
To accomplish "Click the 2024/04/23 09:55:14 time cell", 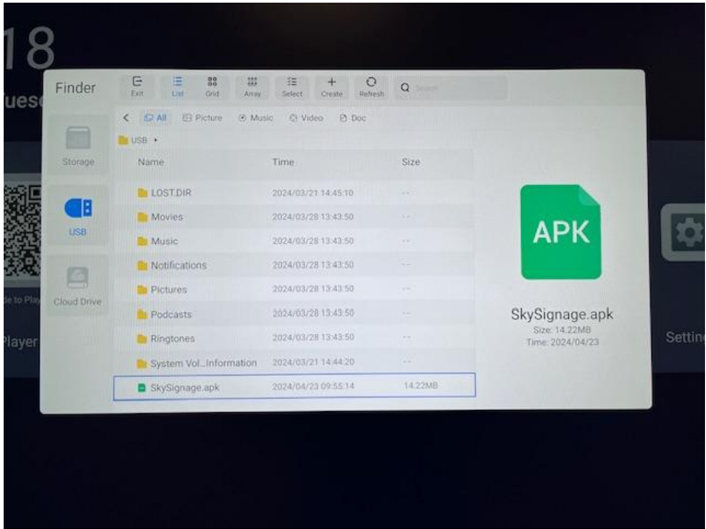I will [313, 386].
